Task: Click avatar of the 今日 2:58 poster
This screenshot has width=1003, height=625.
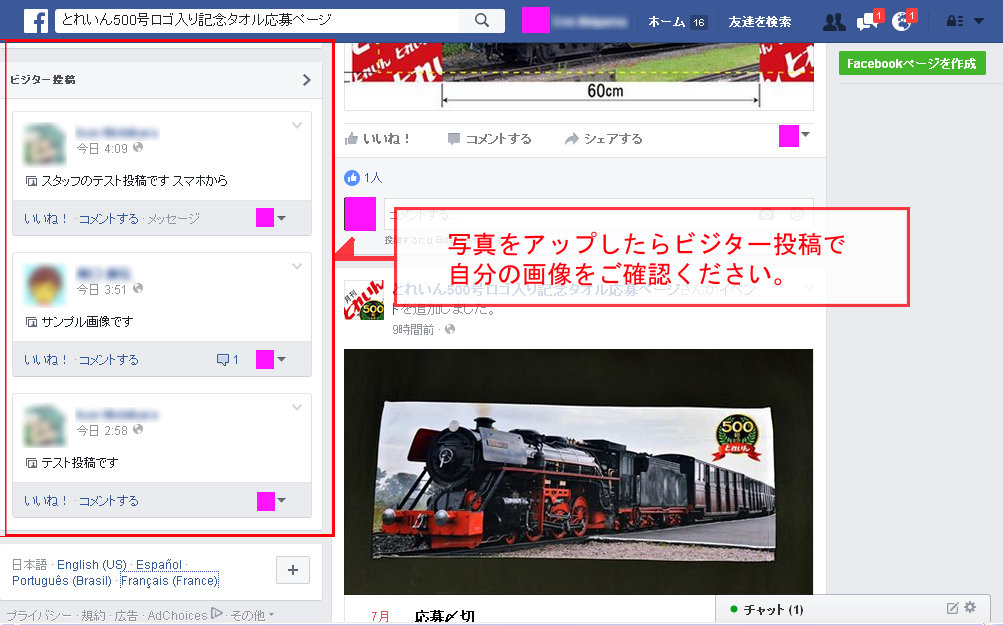Action: pyautogui.click(x=45, y=426)
